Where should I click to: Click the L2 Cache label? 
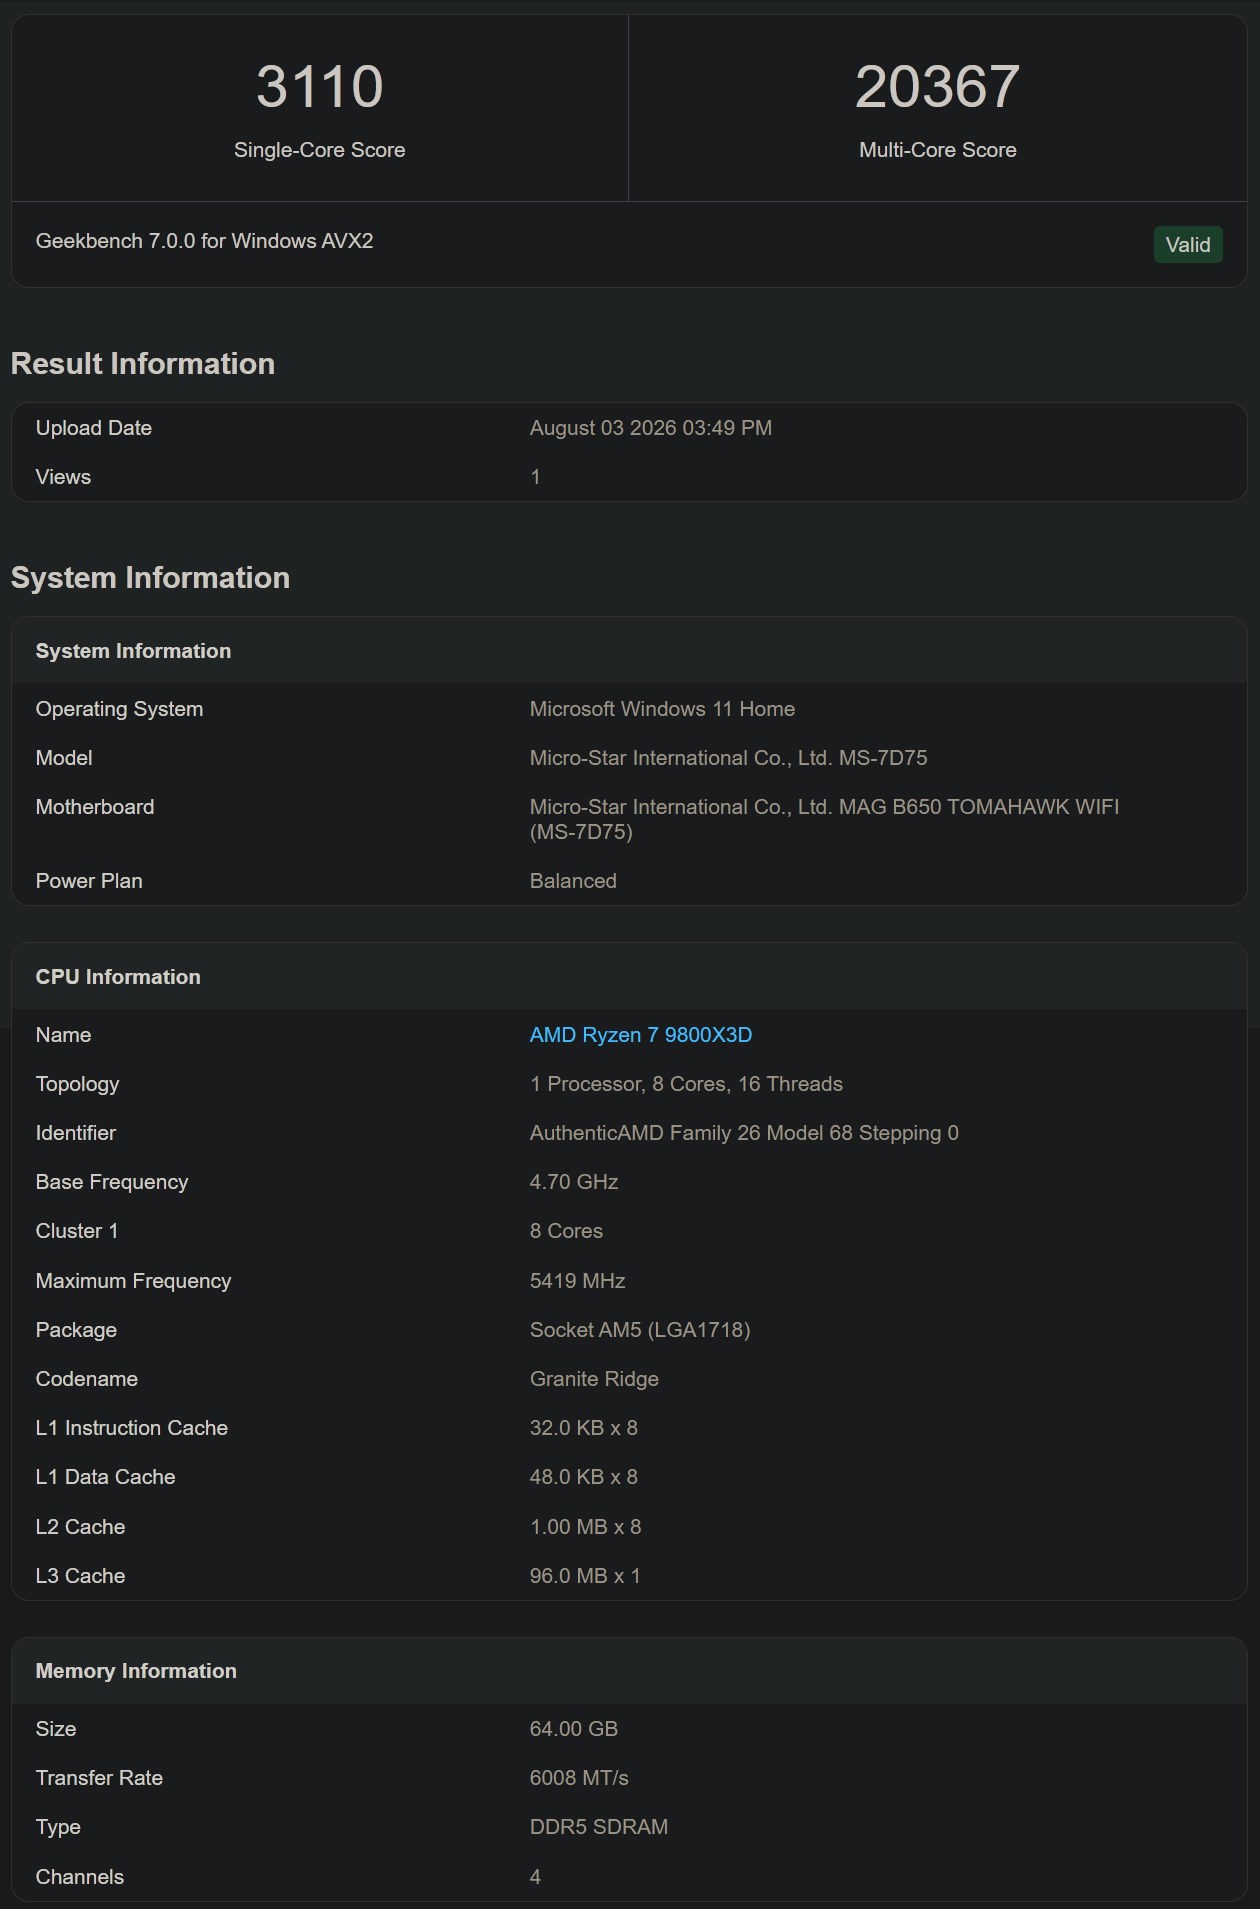click(80, 1527)
